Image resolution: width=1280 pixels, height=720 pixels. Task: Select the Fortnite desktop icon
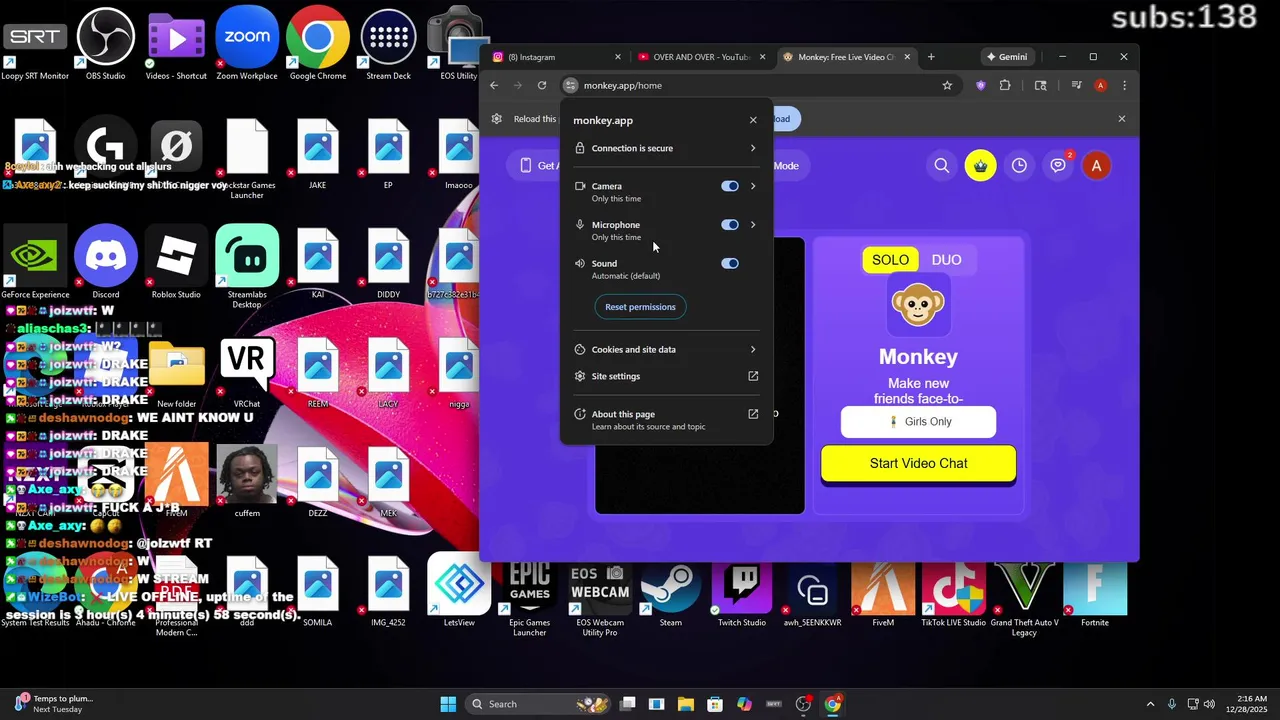[1095, 592]
